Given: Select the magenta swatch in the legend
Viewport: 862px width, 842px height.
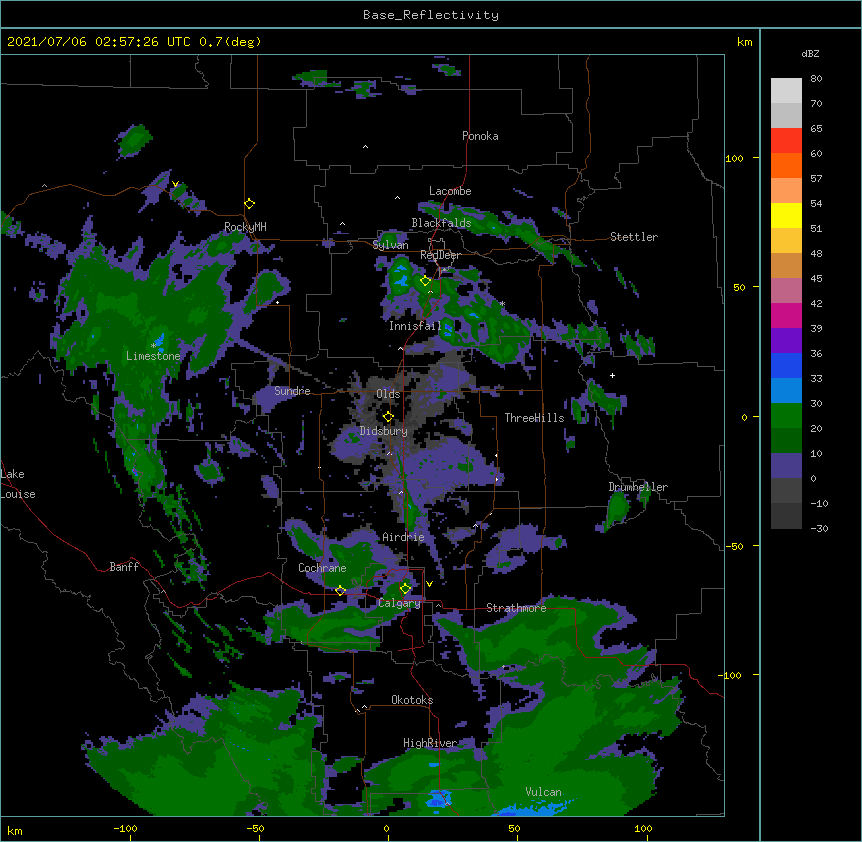Looking at the screenshot, I should click(x=786, y=315).
